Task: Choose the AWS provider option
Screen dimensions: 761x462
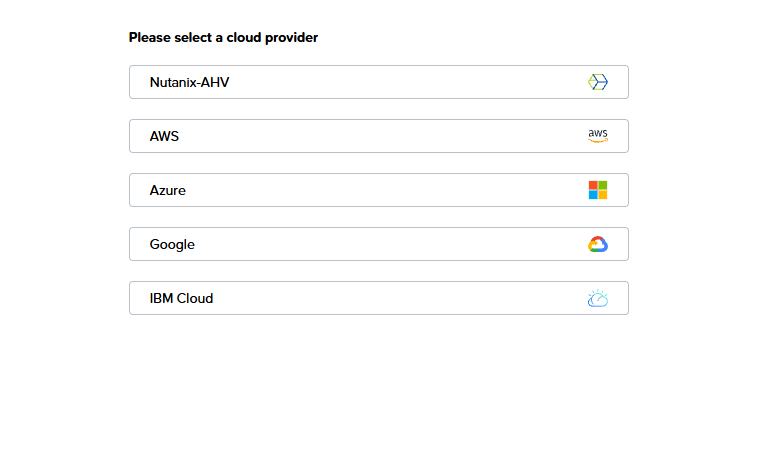Action: tap(378, 136)
